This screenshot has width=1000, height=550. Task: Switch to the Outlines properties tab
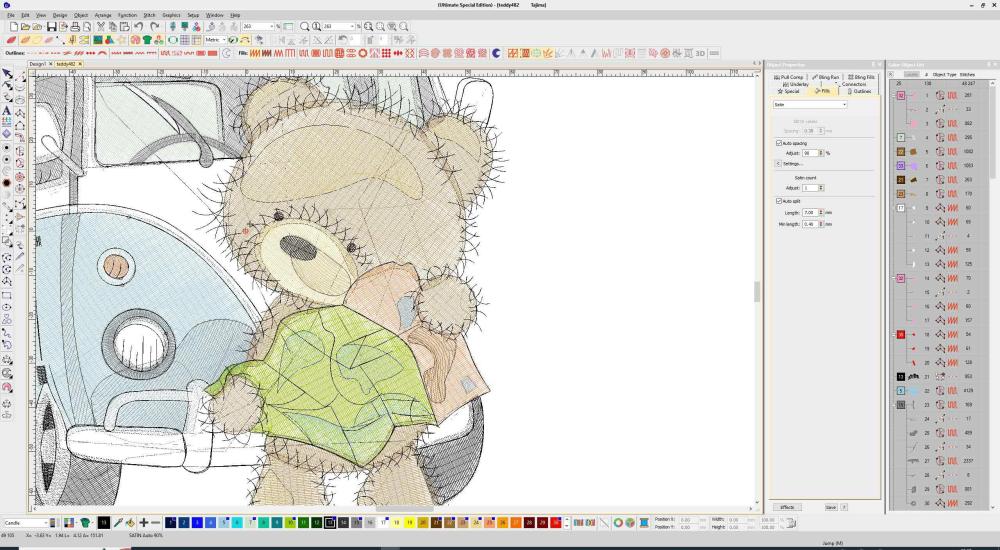(x=859, y=91)
